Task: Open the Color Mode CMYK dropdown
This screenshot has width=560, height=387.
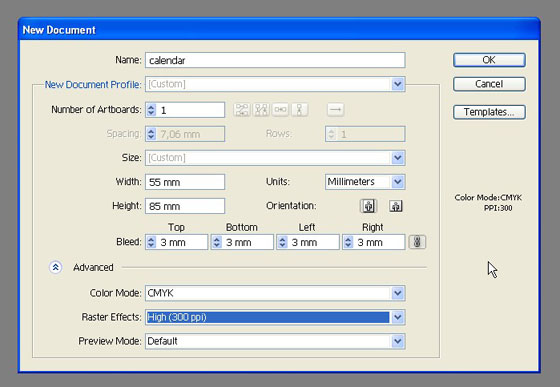Action: pos(398,293)
